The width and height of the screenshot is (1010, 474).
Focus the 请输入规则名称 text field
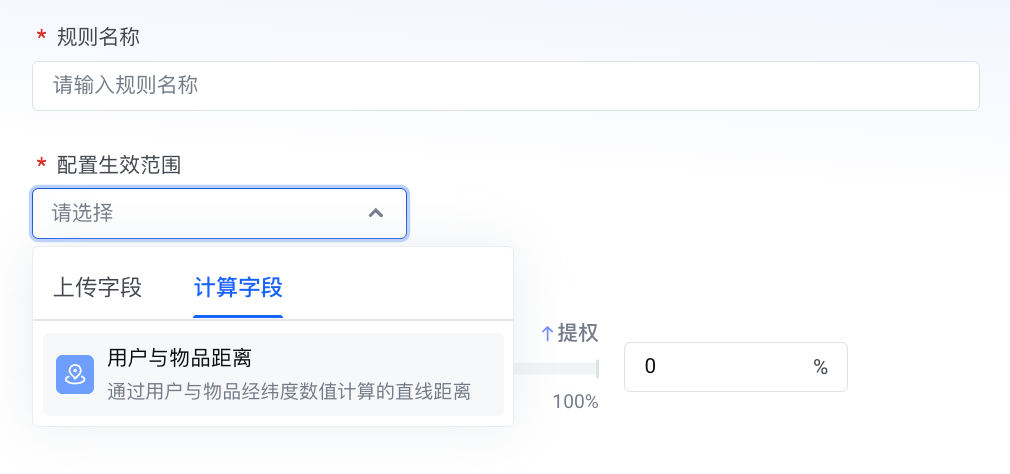505,86
